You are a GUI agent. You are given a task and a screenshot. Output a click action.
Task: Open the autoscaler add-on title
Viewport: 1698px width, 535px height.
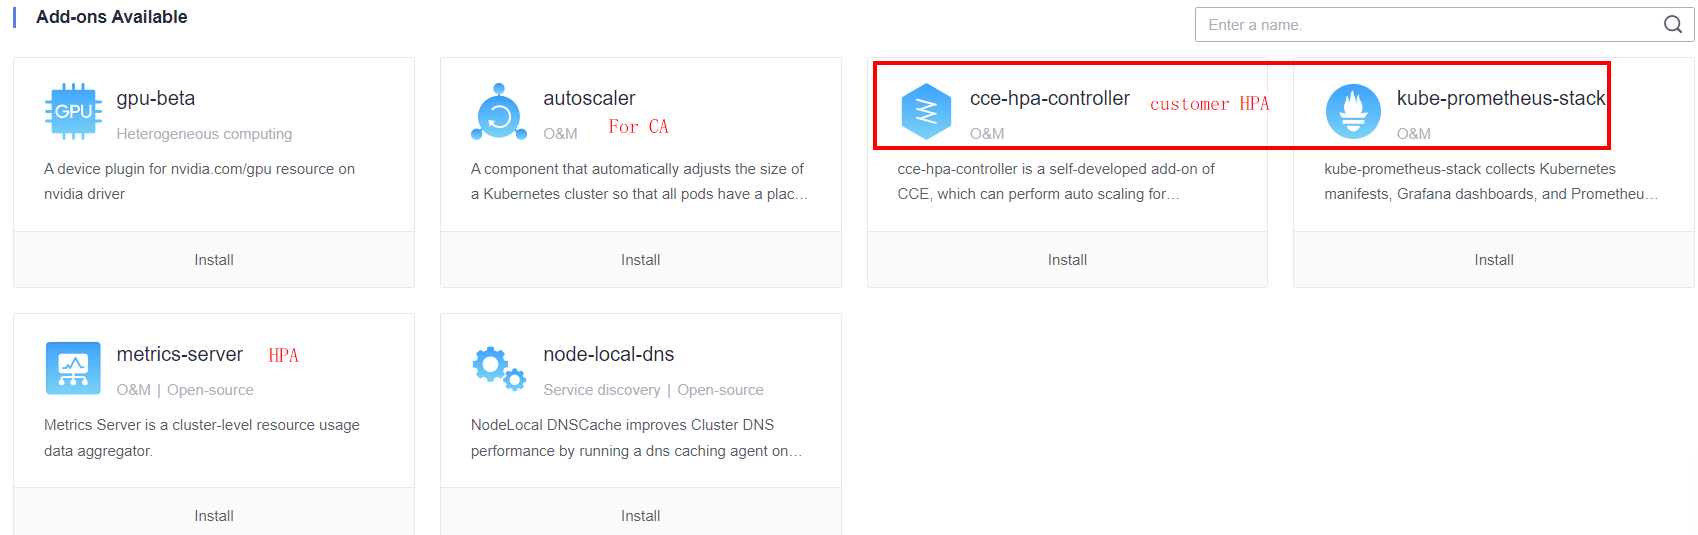point(589,98)
